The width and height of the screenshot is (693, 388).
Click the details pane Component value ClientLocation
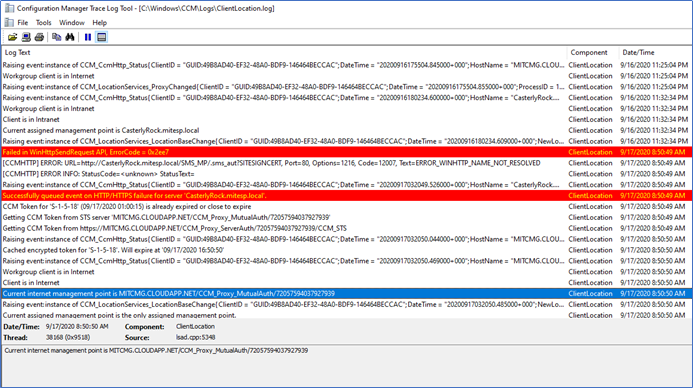pyautogui.click(x=195, y=327)
